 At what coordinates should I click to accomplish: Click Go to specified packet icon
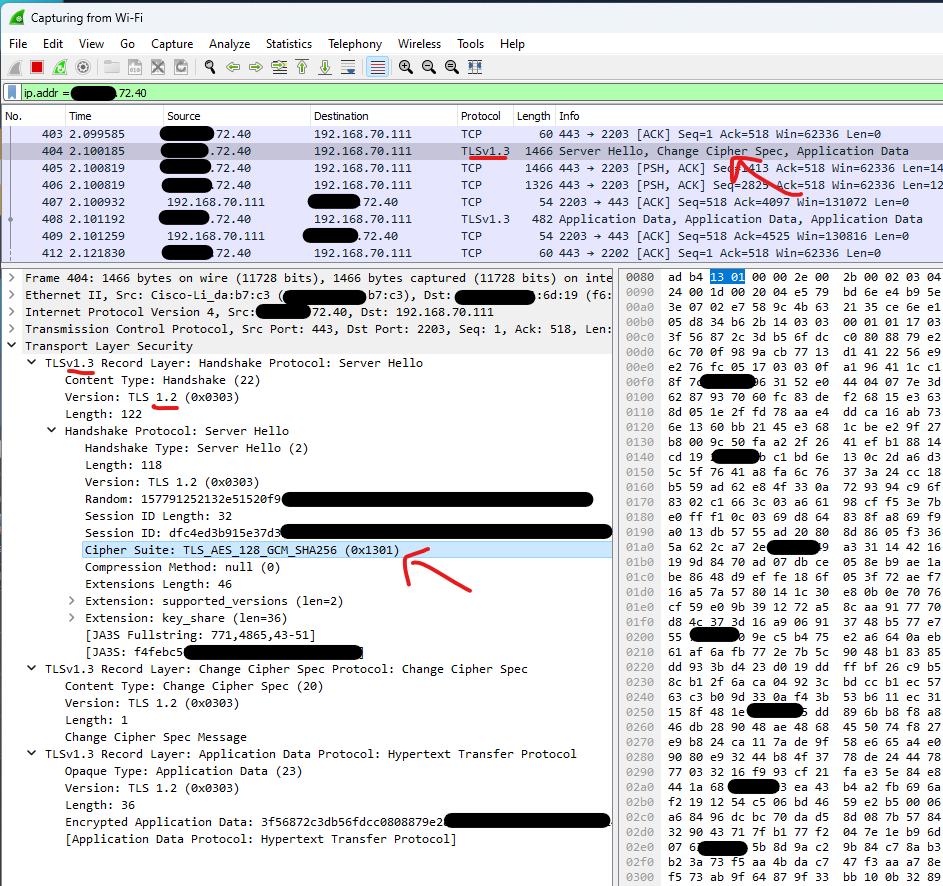(x=279, y=67)
